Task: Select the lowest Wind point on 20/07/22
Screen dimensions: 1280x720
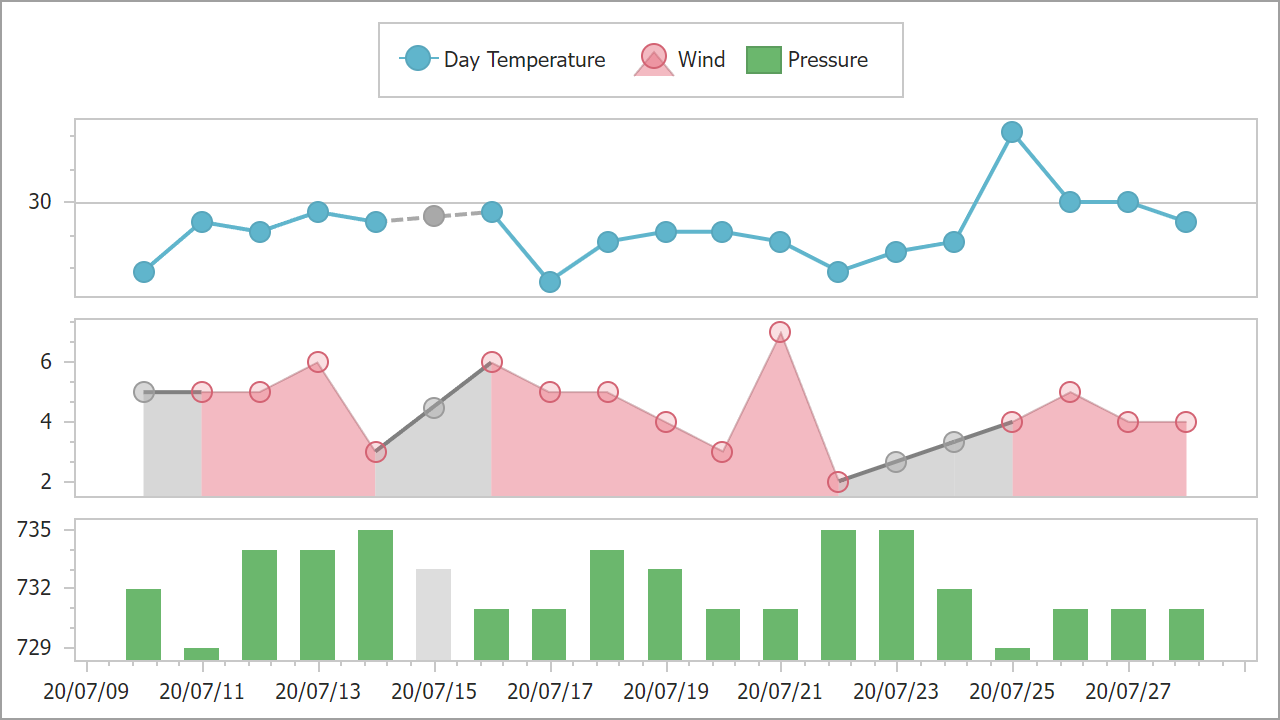Action: [838, 482]
